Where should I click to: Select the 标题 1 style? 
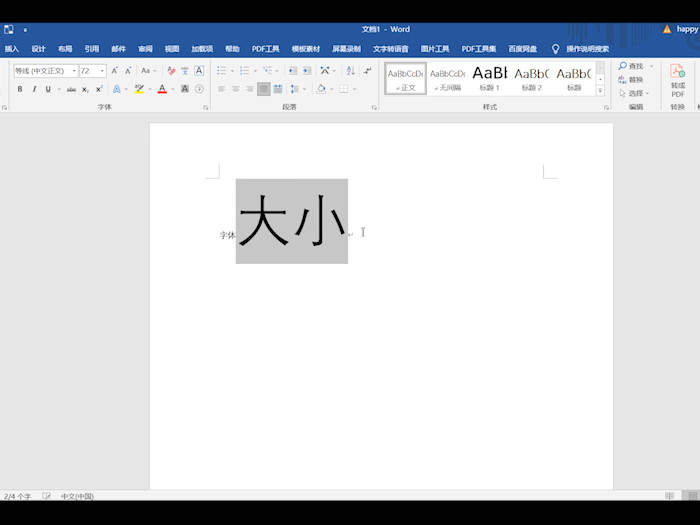pyautogui.click(x=490, y=79)
